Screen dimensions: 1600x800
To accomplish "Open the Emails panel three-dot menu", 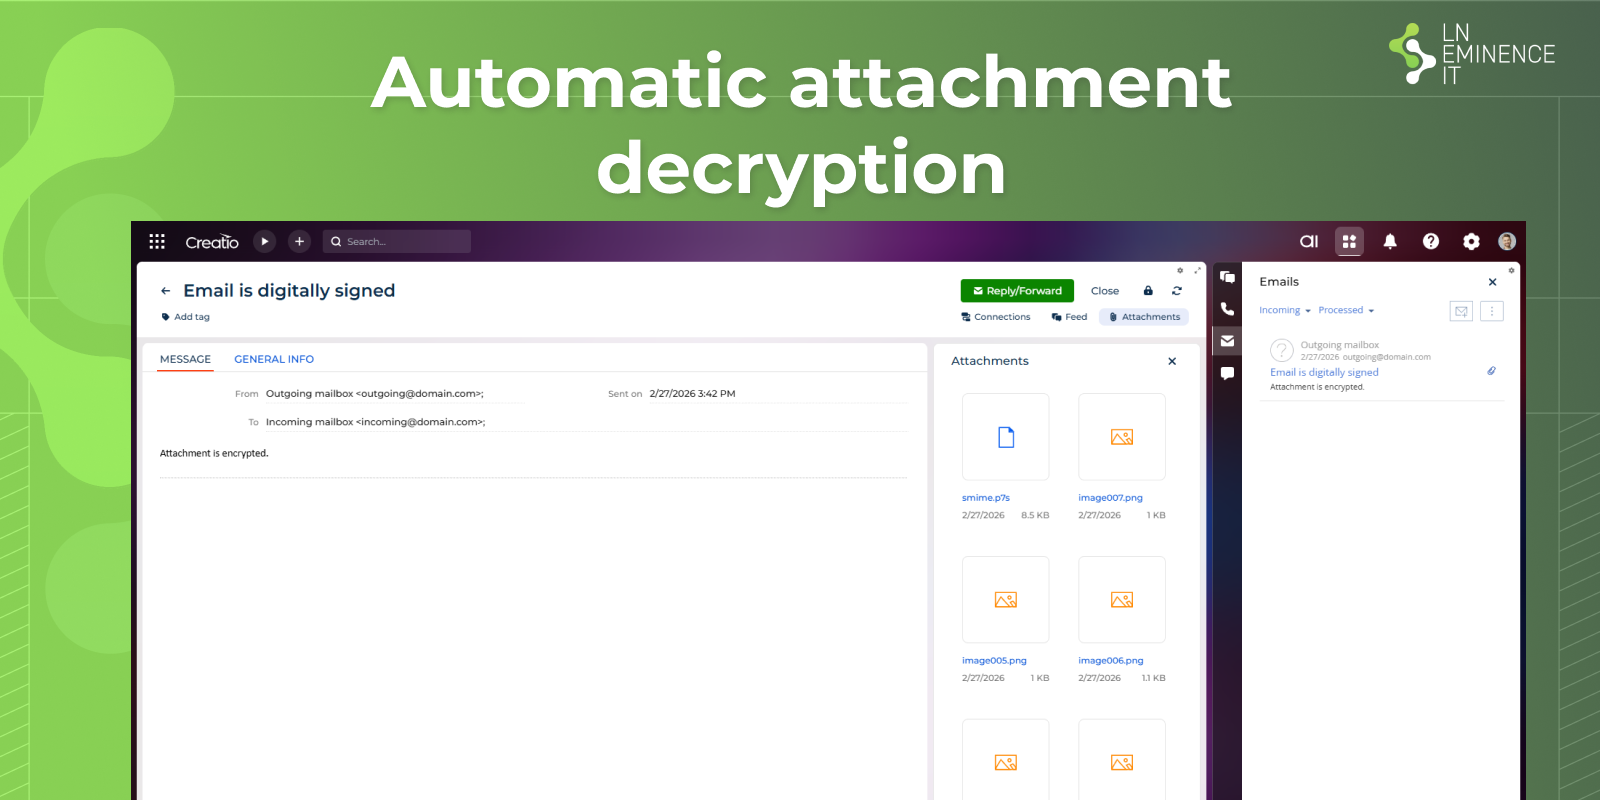I will coord(1491,311).
